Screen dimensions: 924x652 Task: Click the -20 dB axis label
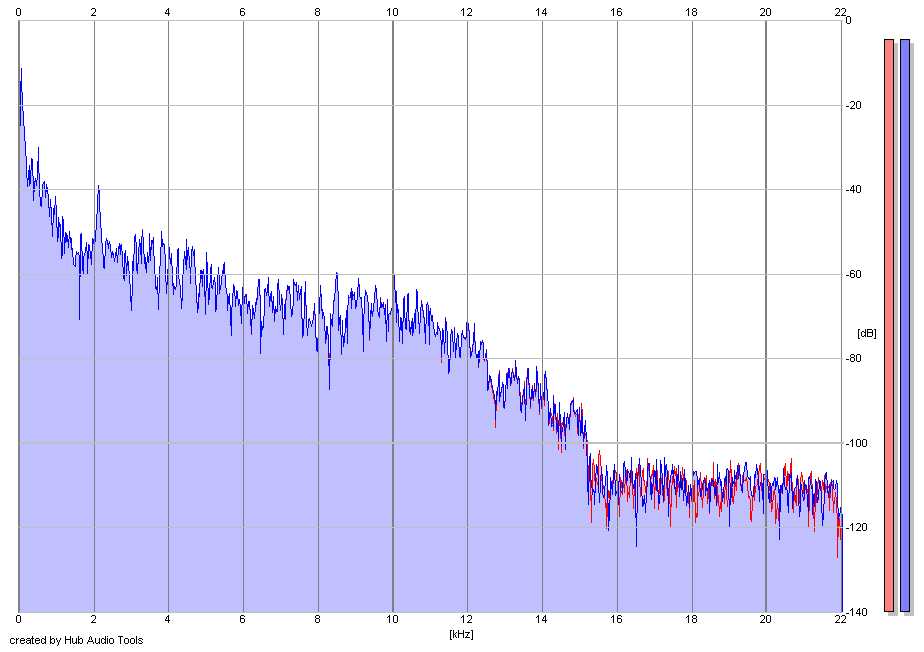coord(853,106)
